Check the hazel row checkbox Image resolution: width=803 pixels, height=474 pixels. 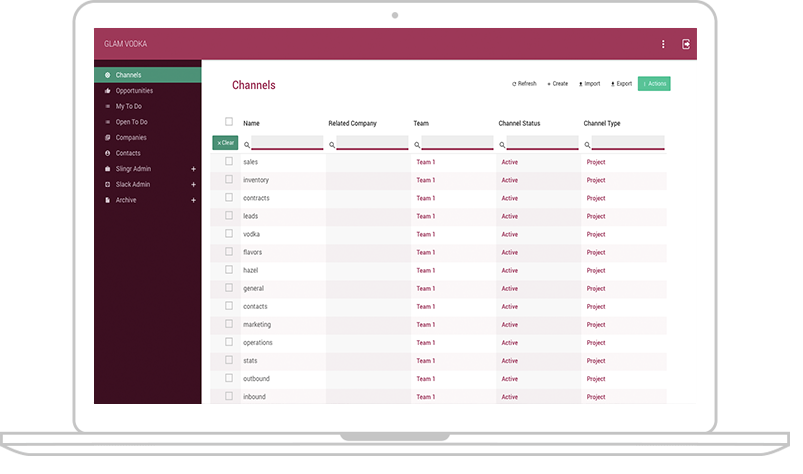click(x=229, y=270)
